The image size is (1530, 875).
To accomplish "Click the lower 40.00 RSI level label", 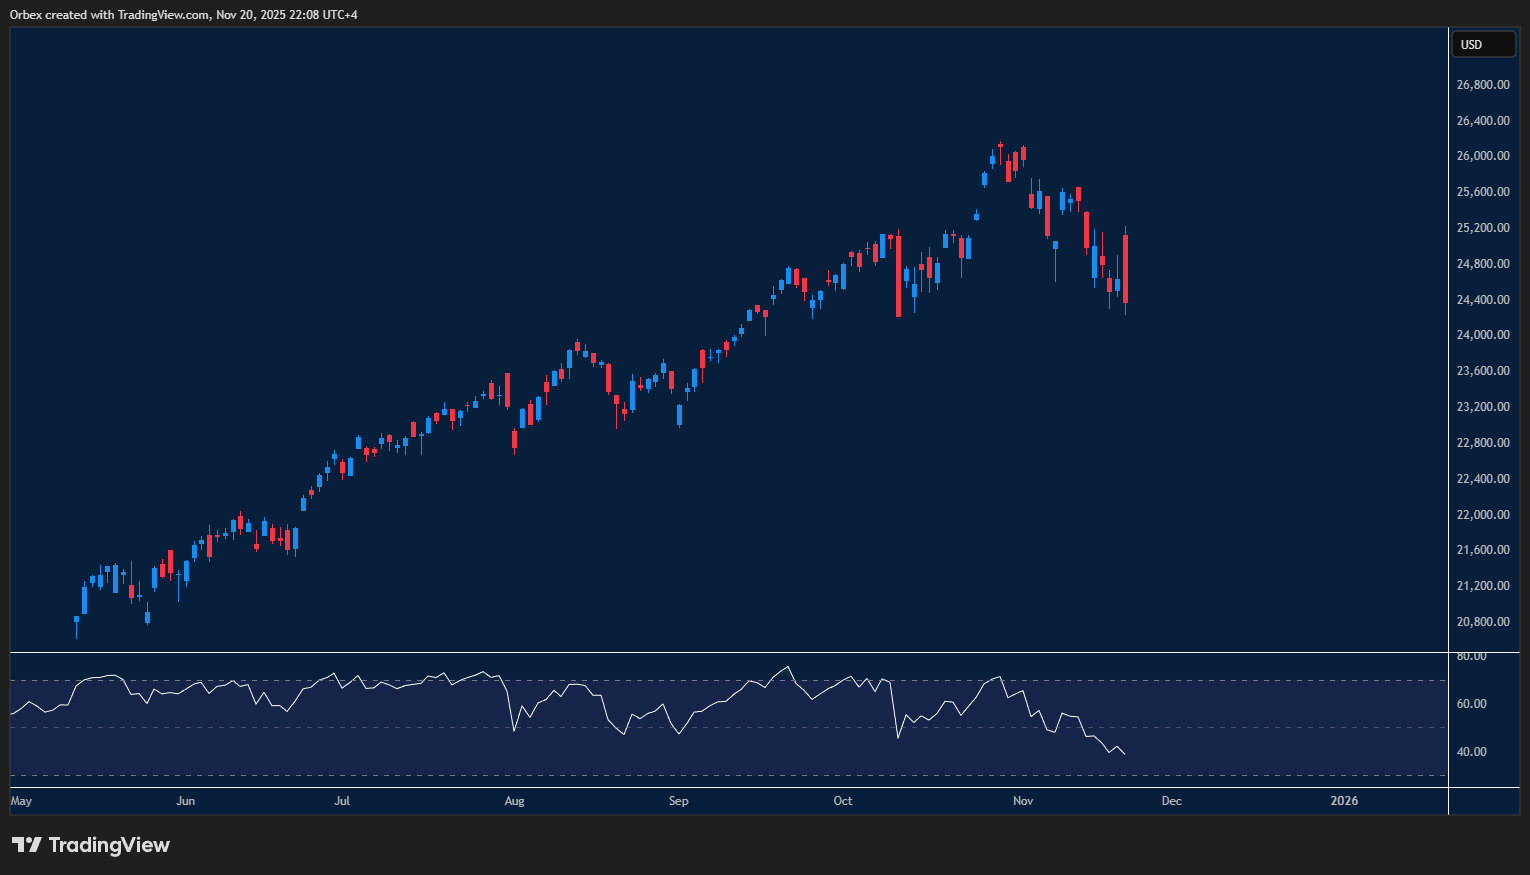I will point(1470,750).
